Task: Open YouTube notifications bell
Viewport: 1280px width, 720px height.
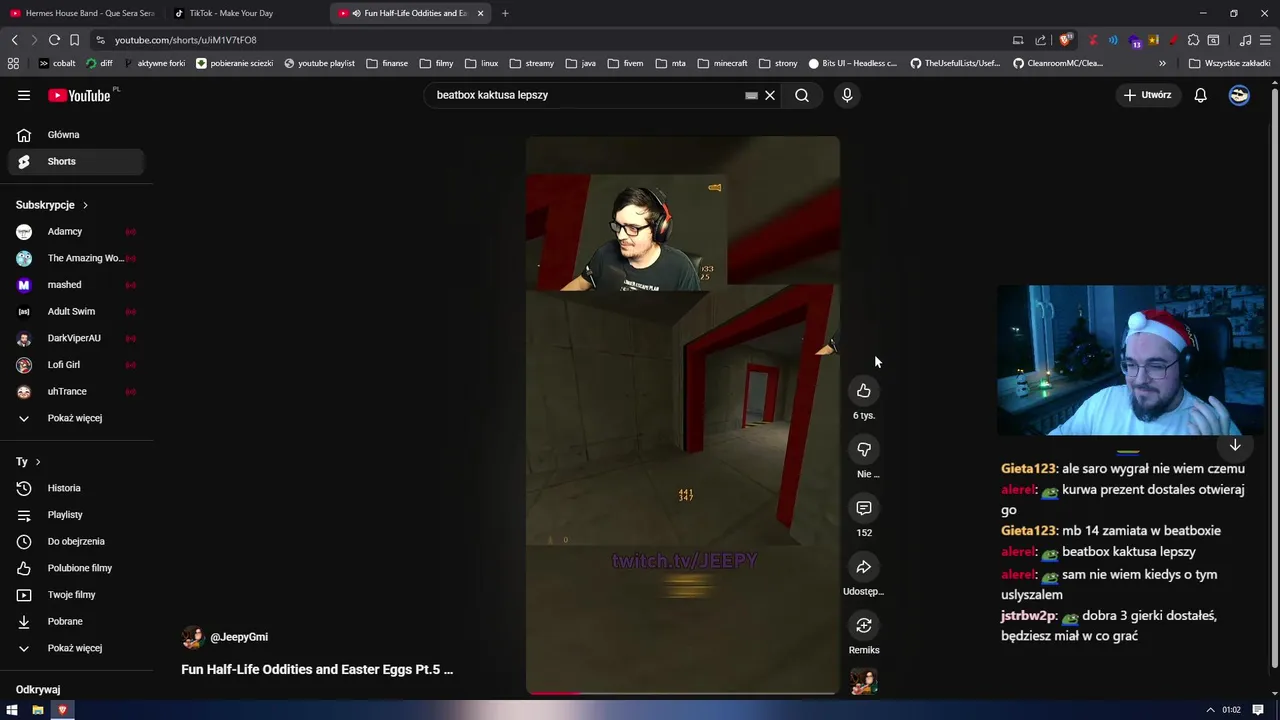Action: coord(1200,95)
